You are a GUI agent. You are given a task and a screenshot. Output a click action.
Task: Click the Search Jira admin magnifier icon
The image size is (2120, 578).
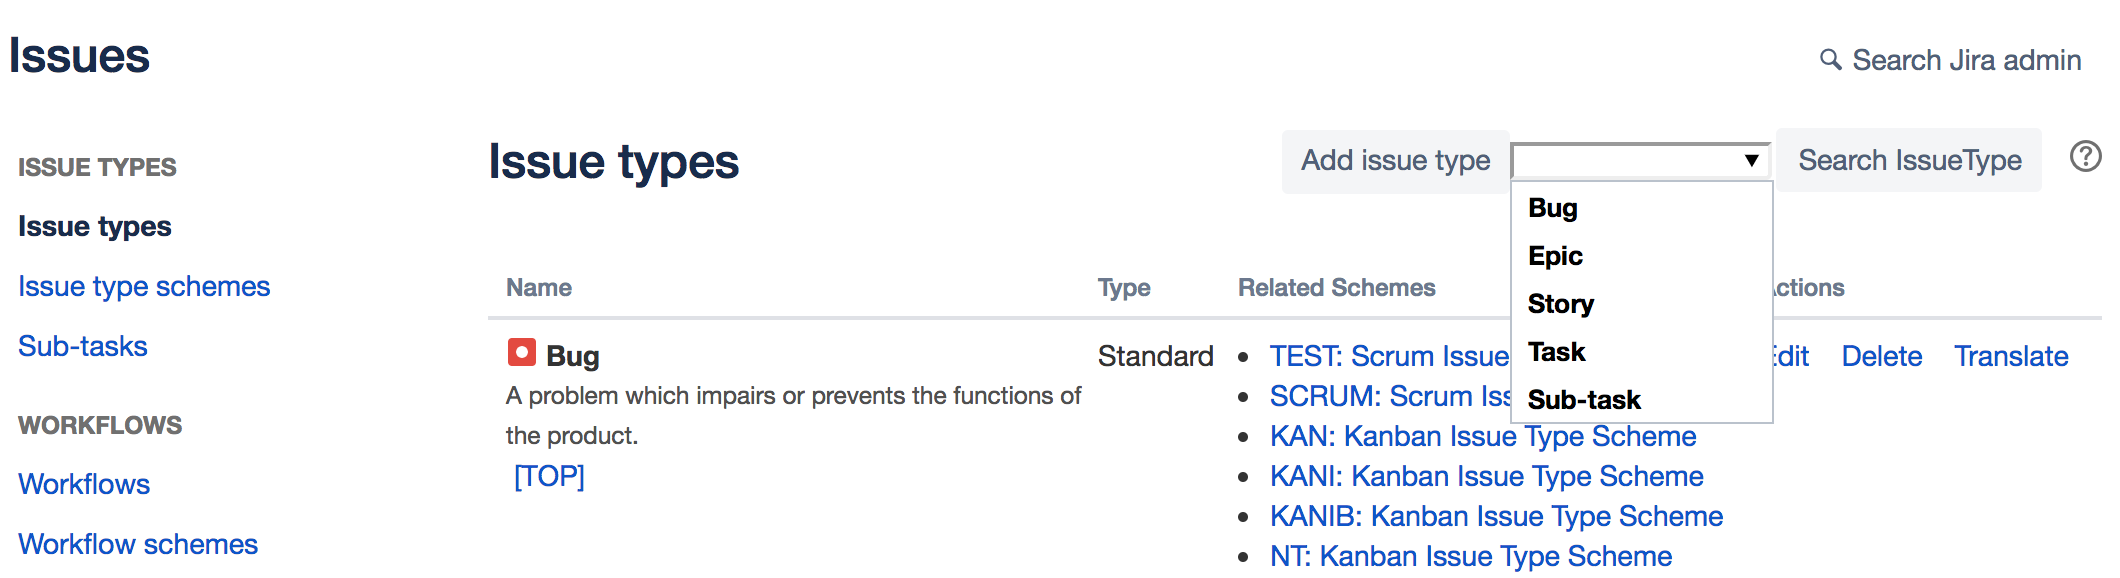coord(1830,60)
